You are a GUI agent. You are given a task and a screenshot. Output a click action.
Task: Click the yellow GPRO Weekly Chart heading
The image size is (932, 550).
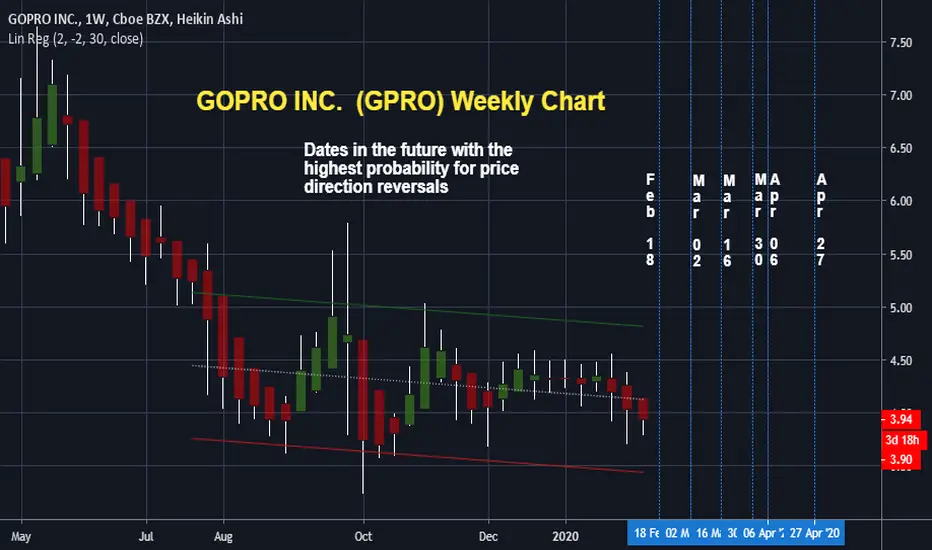[x=401, y=101]
